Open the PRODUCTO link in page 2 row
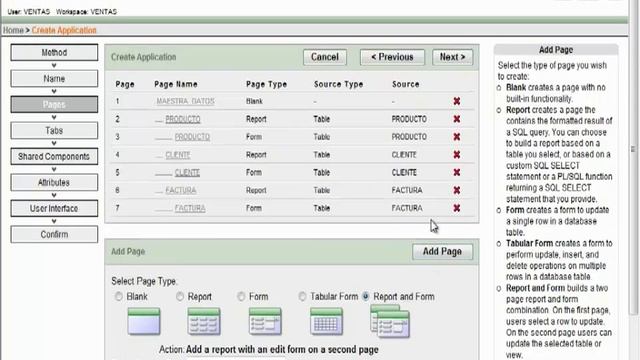 [183, 119]
